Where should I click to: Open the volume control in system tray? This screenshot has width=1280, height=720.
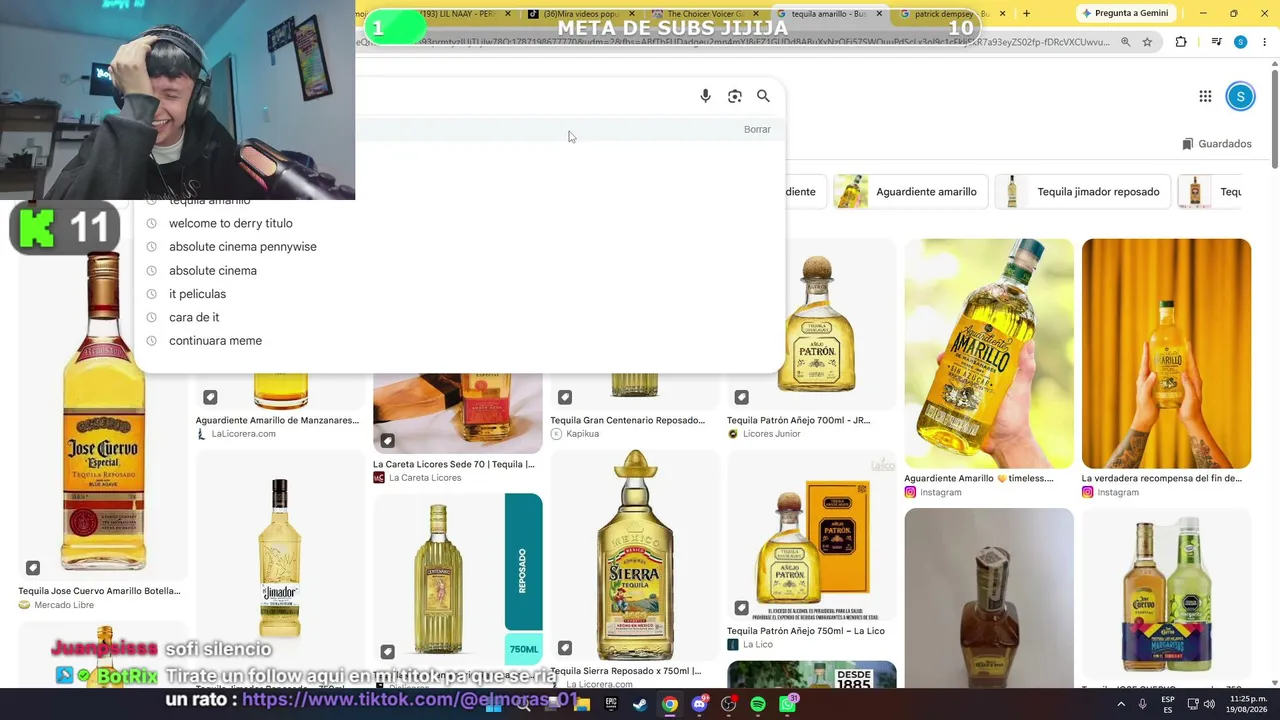[x=1209, y=704]
